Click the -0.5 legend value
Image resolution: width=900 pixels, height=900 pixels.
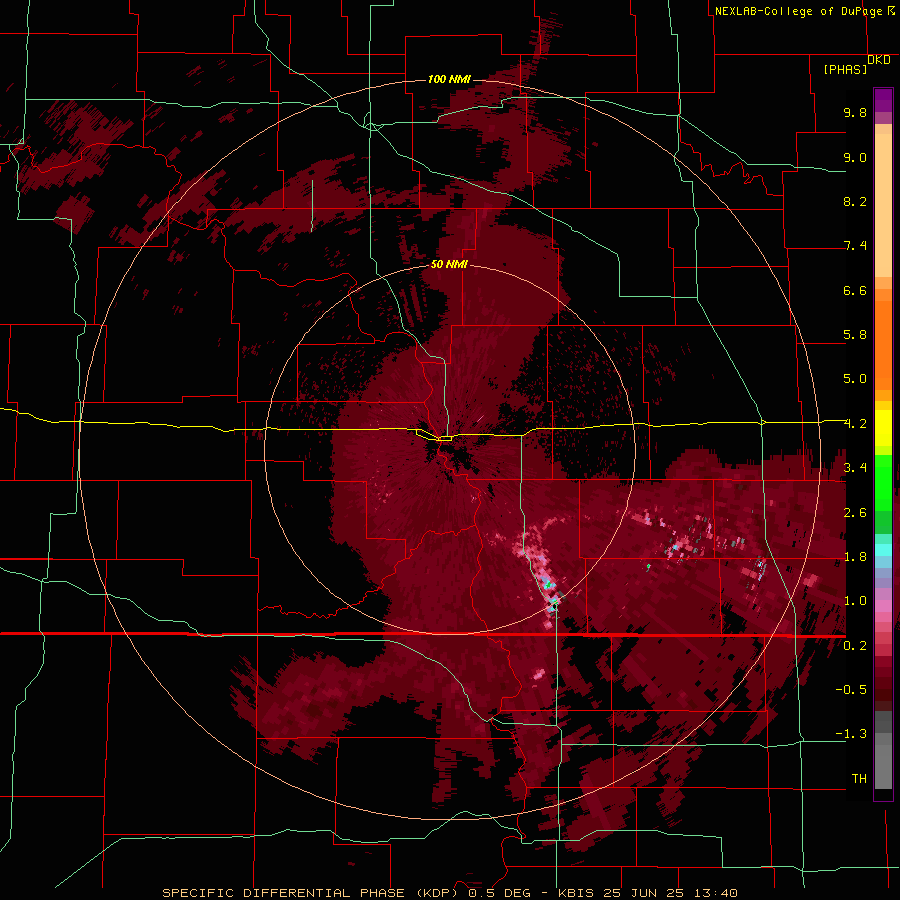(851, 690)
